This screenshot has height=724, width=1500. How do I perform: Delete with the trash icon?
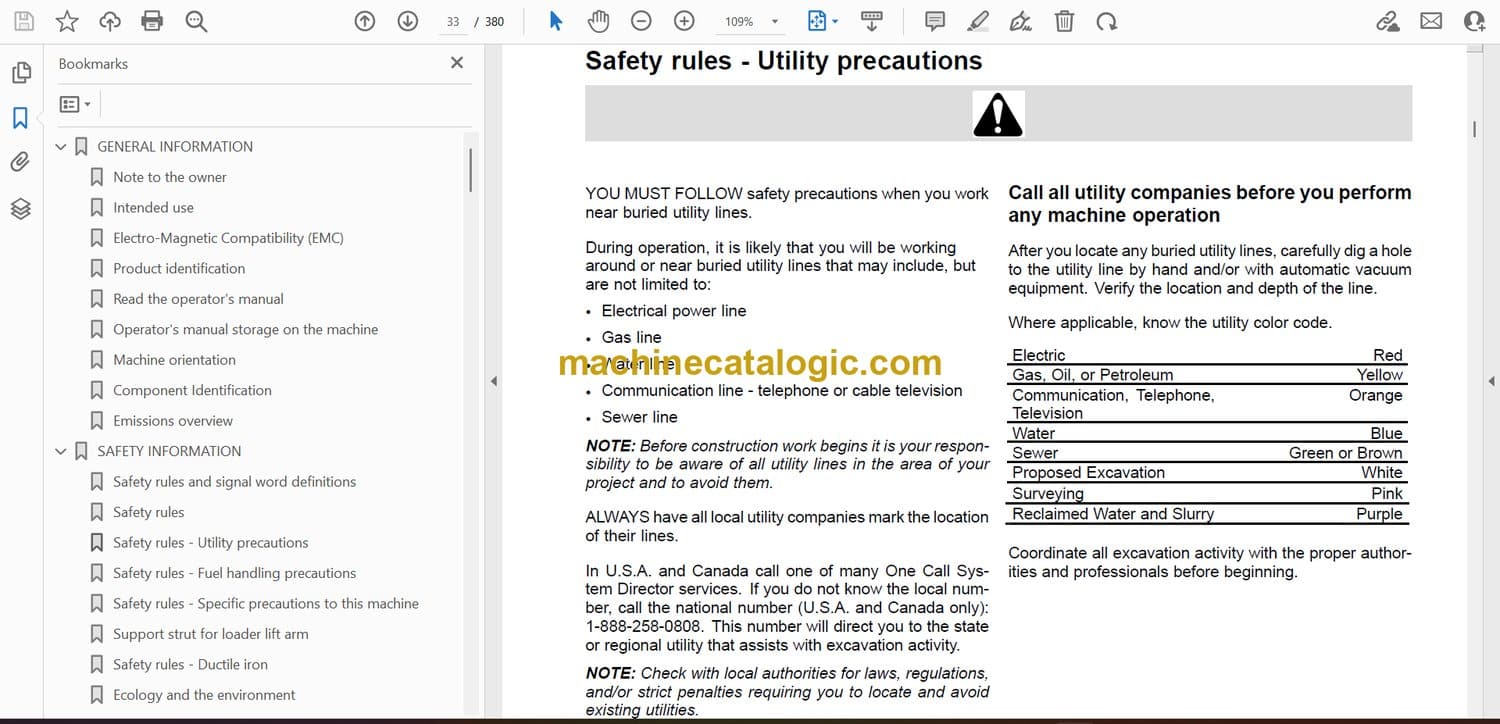pos(1065,21)
